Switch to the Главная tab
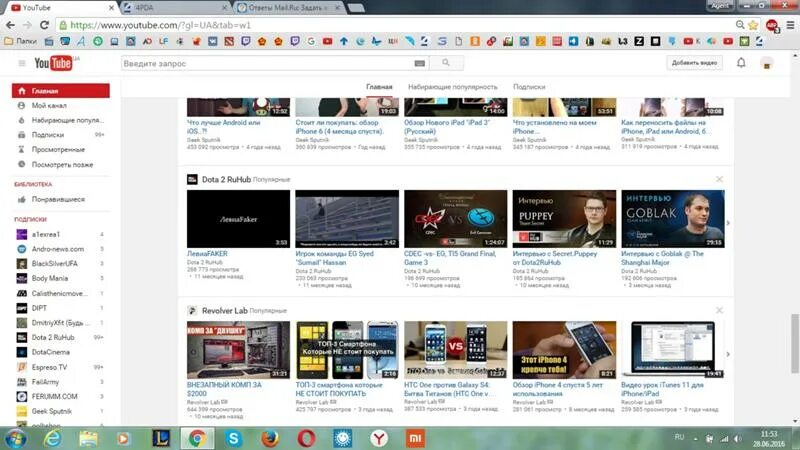Image resolution: width=800 pixels, height=450 pixels. pos(379,87)
